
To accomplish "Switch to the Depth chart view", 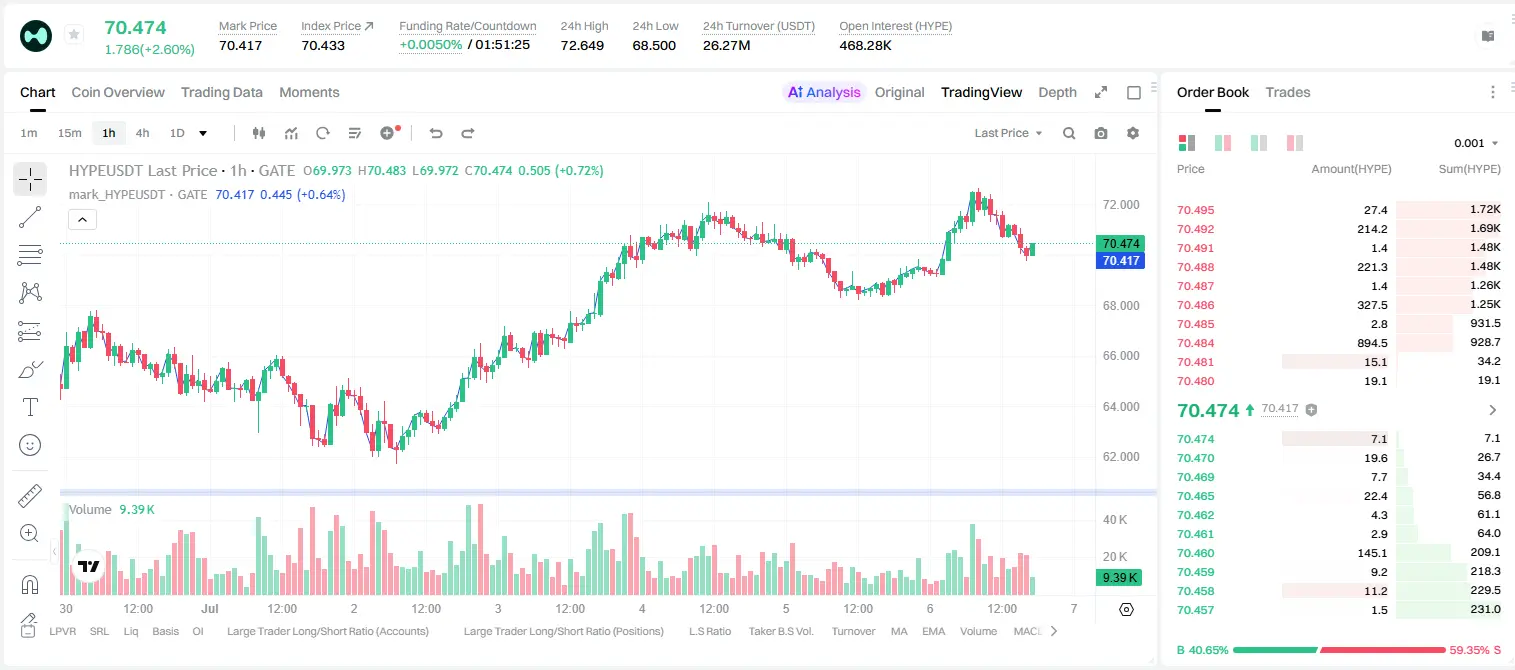I will pos(1057,92).
